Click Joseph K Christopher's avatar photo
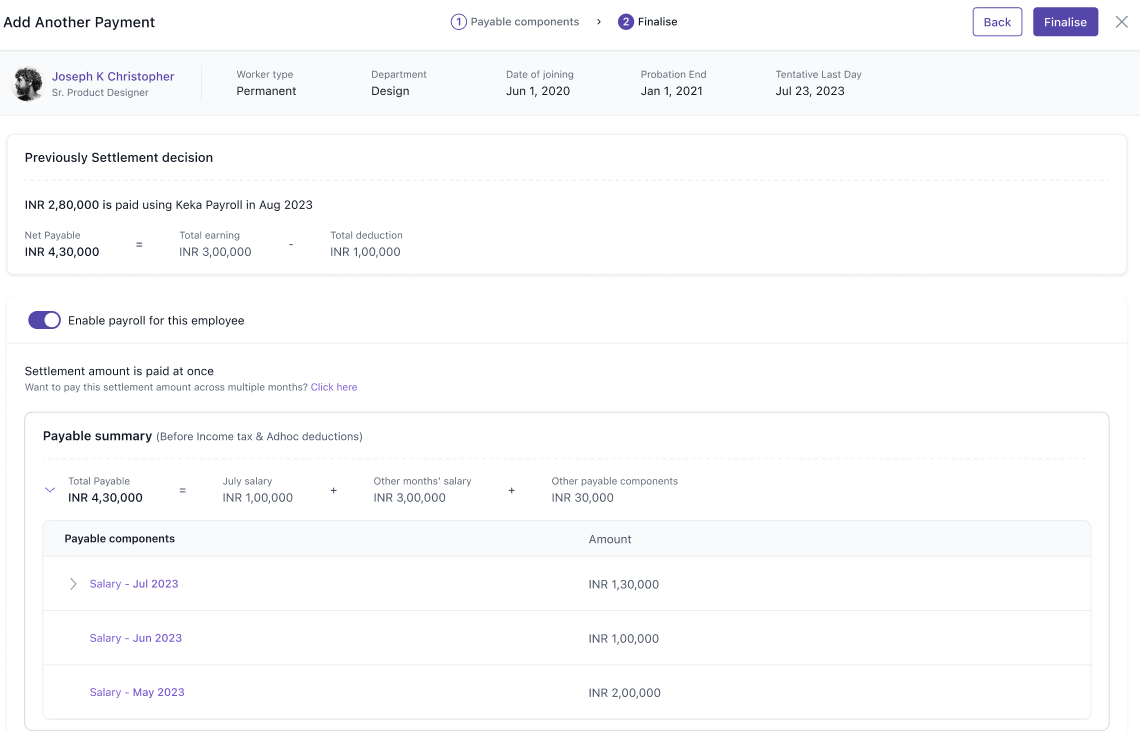 click(28, 84)
